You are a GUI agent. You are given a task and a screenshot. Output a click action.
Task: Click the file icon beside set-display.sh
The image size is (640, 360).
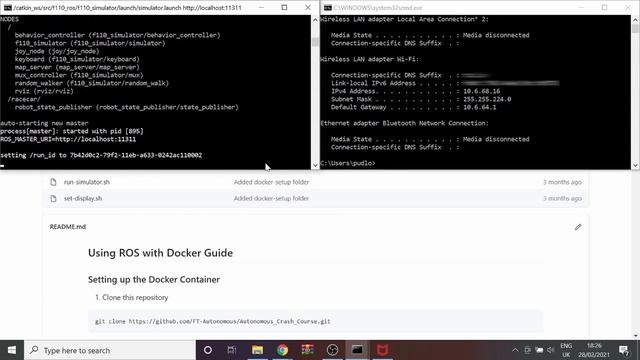point(53,198)
